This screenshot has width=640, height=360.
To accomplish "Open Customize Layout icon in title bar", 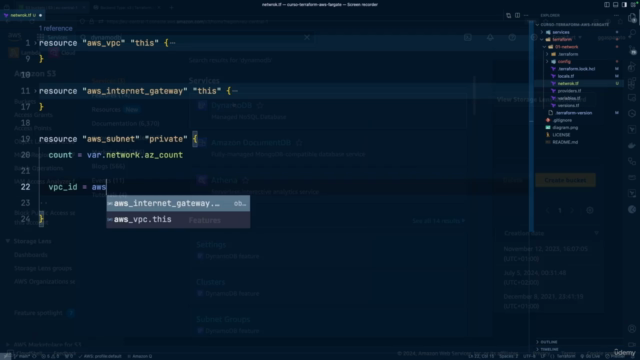I will [633, 4].
